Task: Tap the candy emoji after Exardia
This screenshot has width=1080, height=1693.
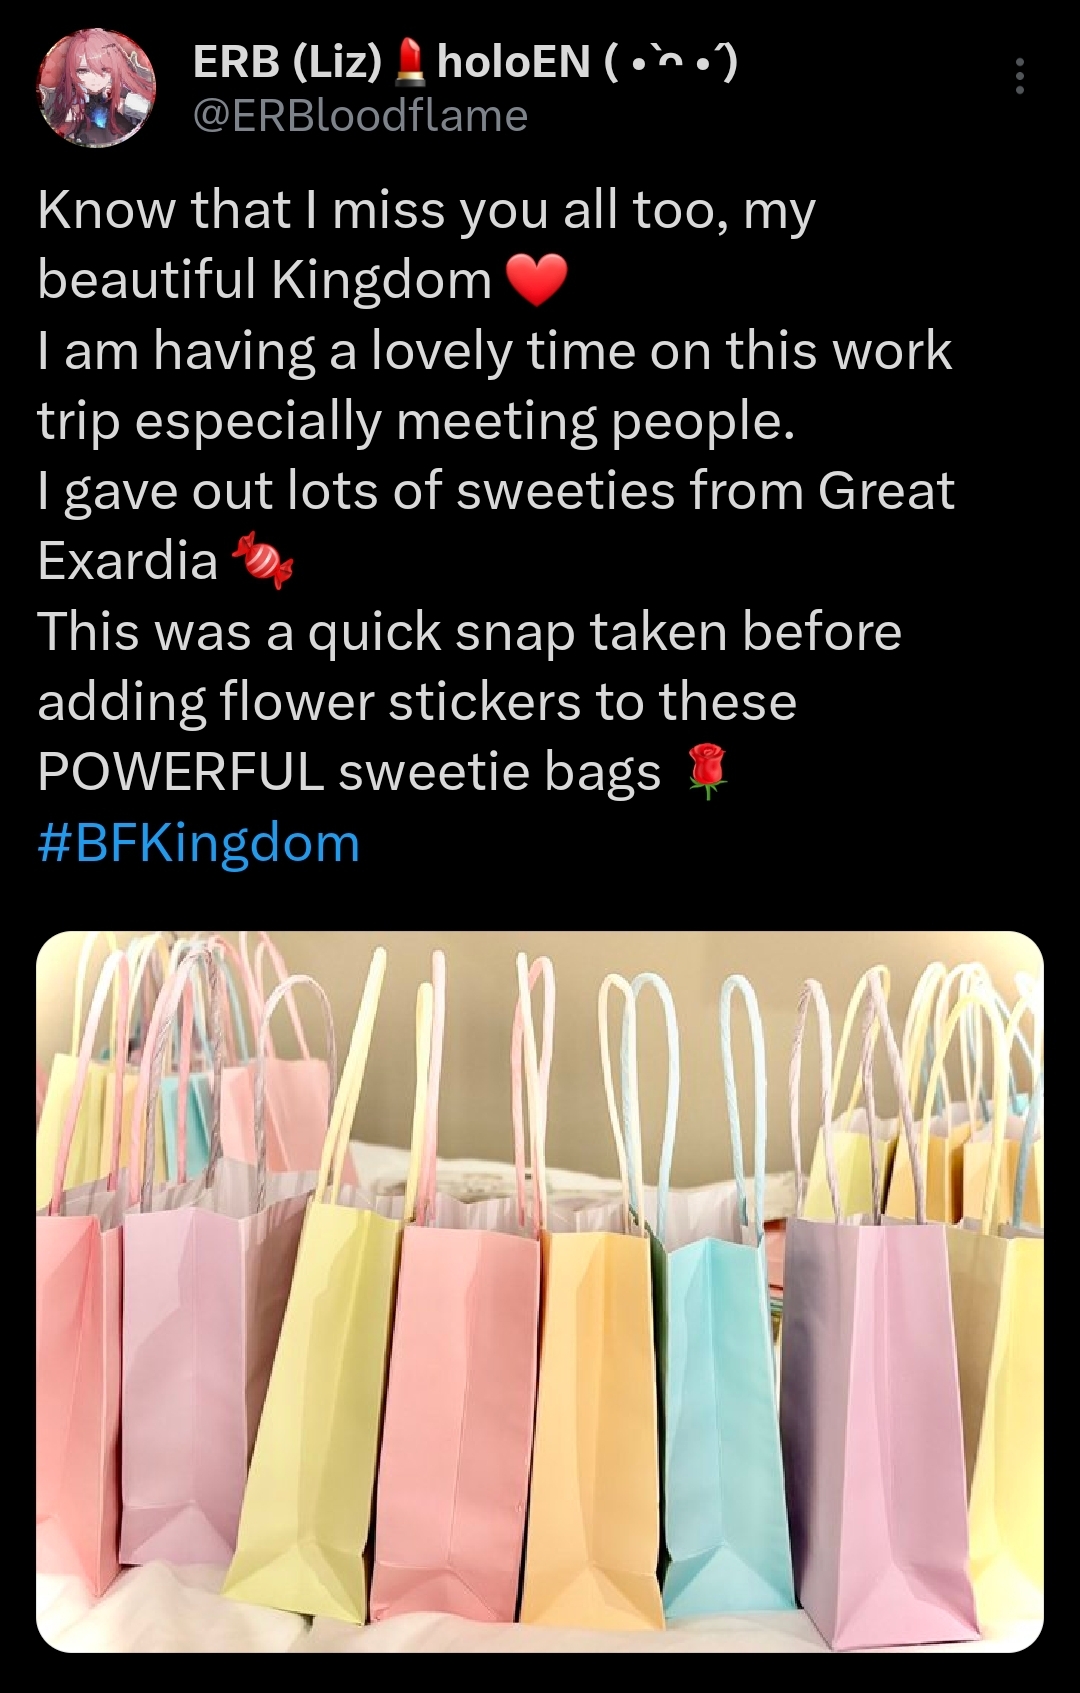Action: coord(263,559)
